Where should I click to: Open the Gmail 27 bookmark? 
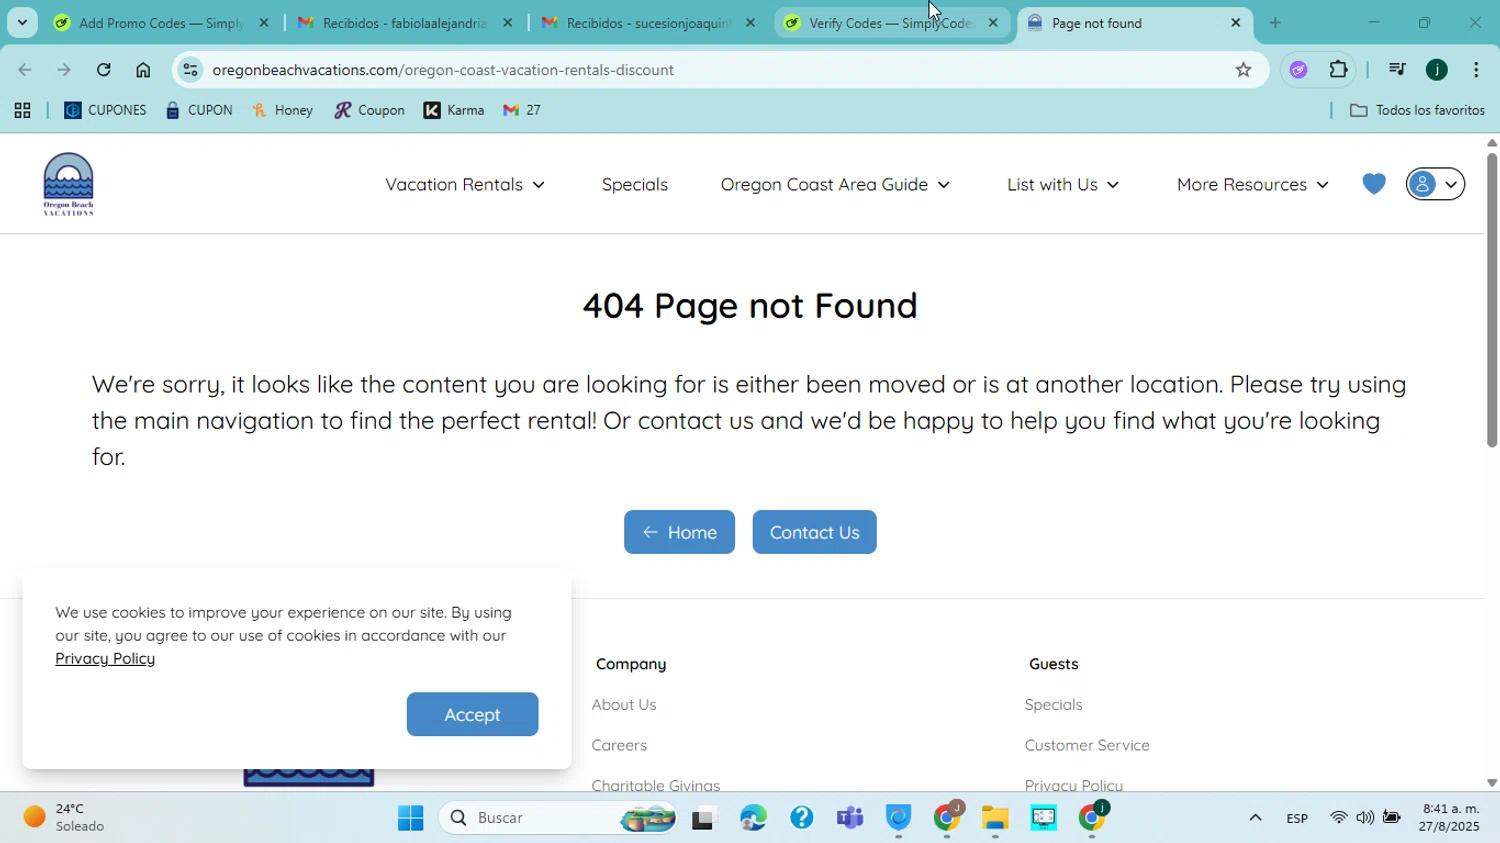(x=522, y=111)
